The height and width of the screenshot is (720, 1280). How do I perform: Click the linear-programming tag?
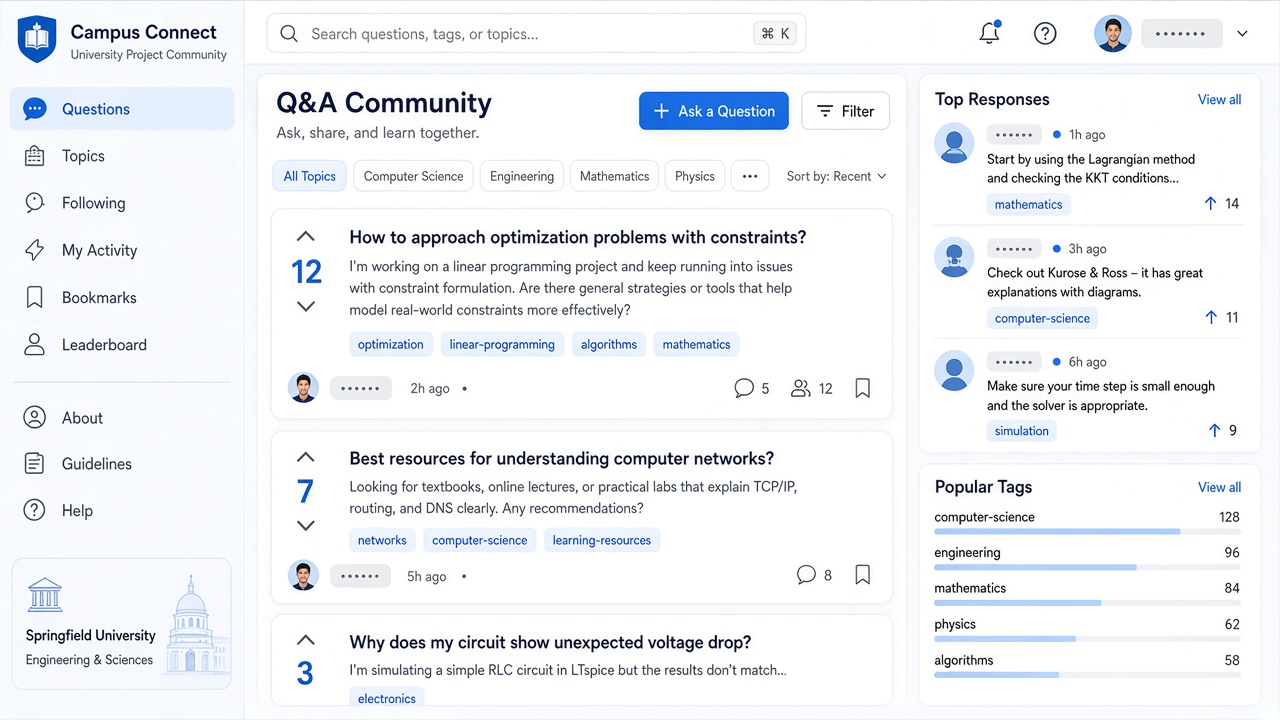click(502, 344)
